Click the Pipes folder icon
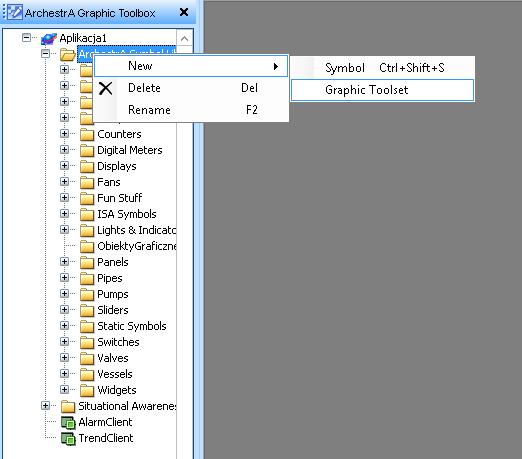522x459 pixels. coord(87,278)
